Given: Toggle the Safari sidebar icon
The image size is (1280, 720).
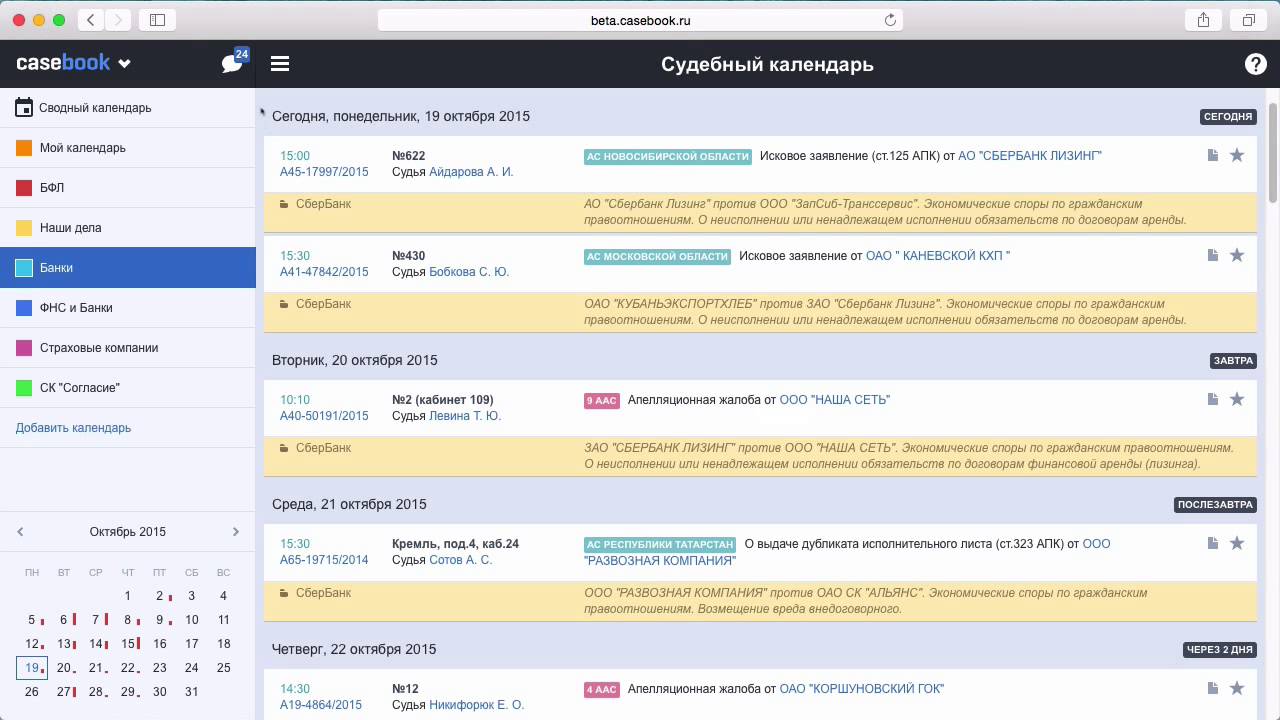Looking at the screenshot, I should [x=157, y=20].
